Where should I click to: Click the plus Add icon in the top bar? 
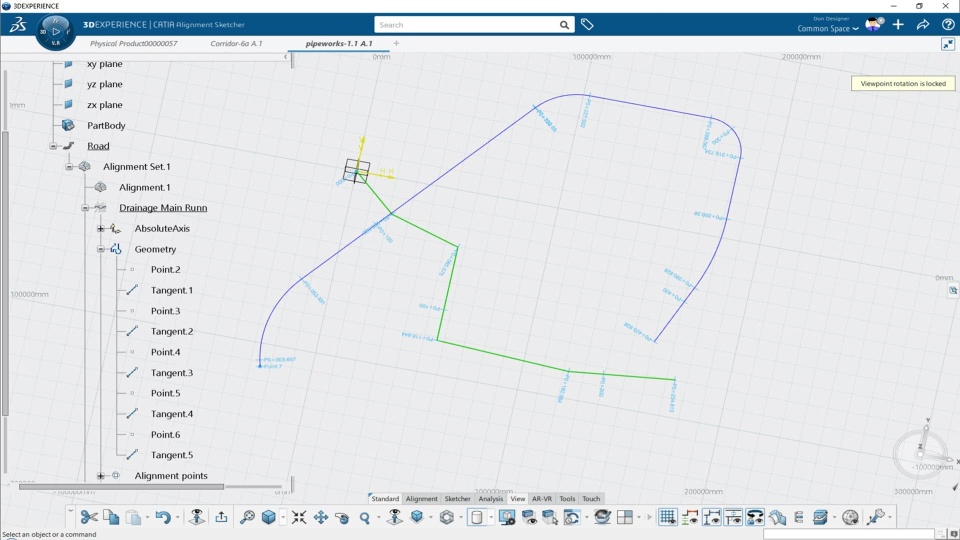tap(898, 24)
